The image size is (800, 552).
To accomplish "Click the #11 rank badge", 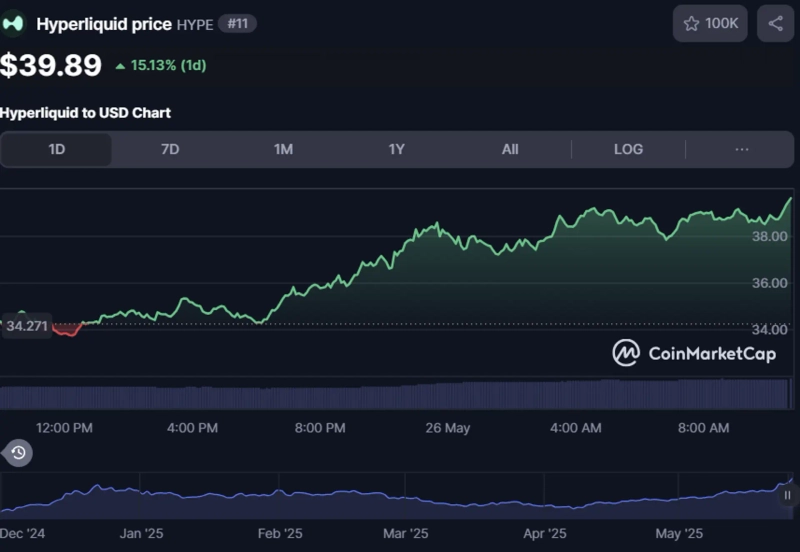I will 237,23.
